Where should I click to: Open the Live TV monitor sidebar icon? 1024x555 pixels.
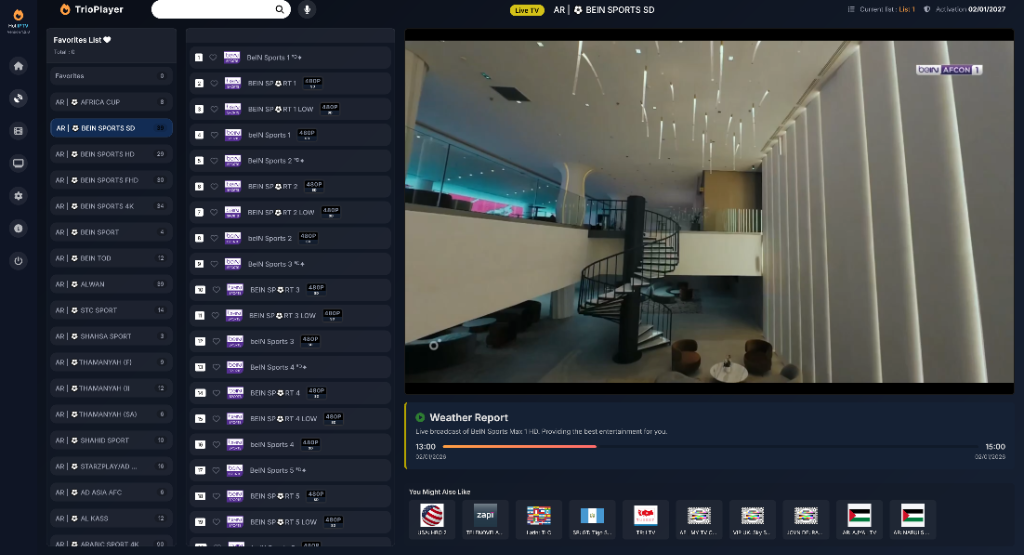pyautogui.click(x=18, y=163)
